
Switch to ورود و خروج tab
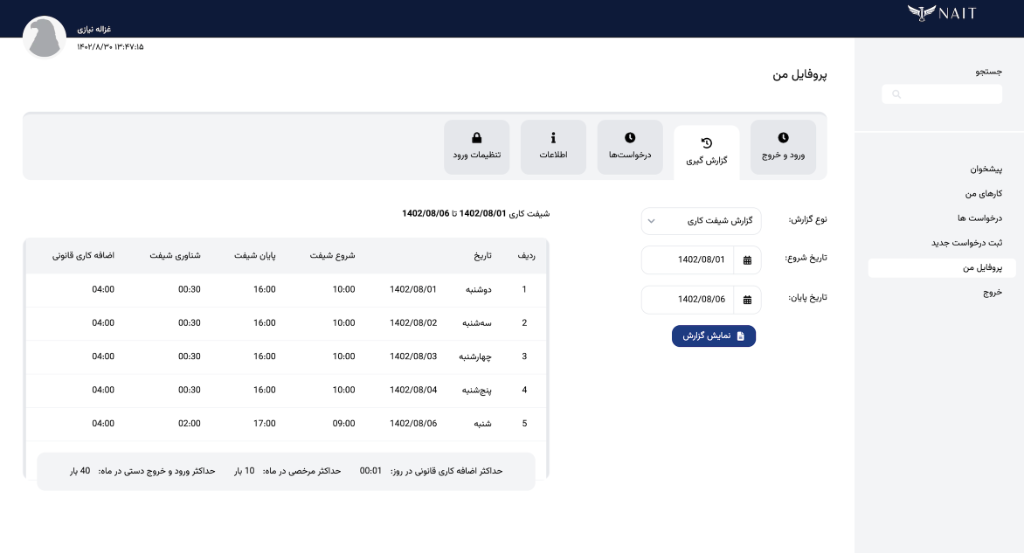pyautogui.click(x=783, y=147)
